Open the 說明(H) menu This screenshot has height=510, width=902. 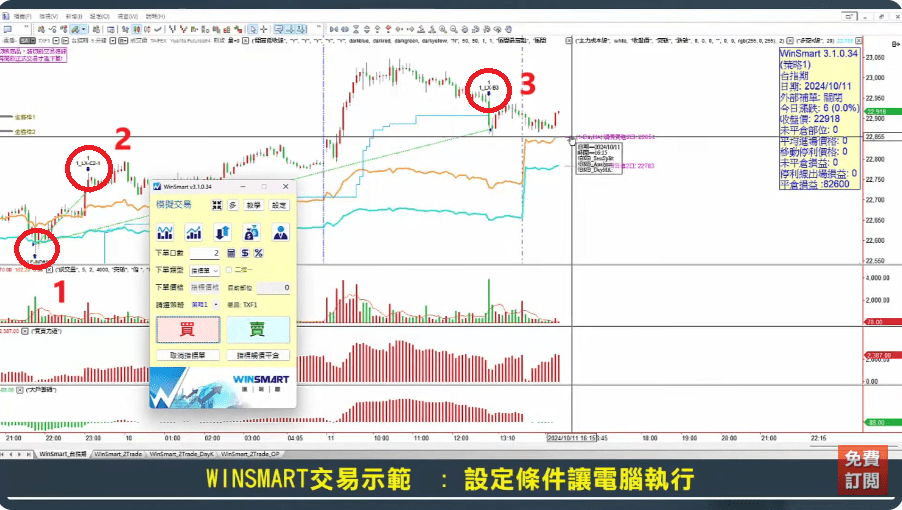point(155,17)
